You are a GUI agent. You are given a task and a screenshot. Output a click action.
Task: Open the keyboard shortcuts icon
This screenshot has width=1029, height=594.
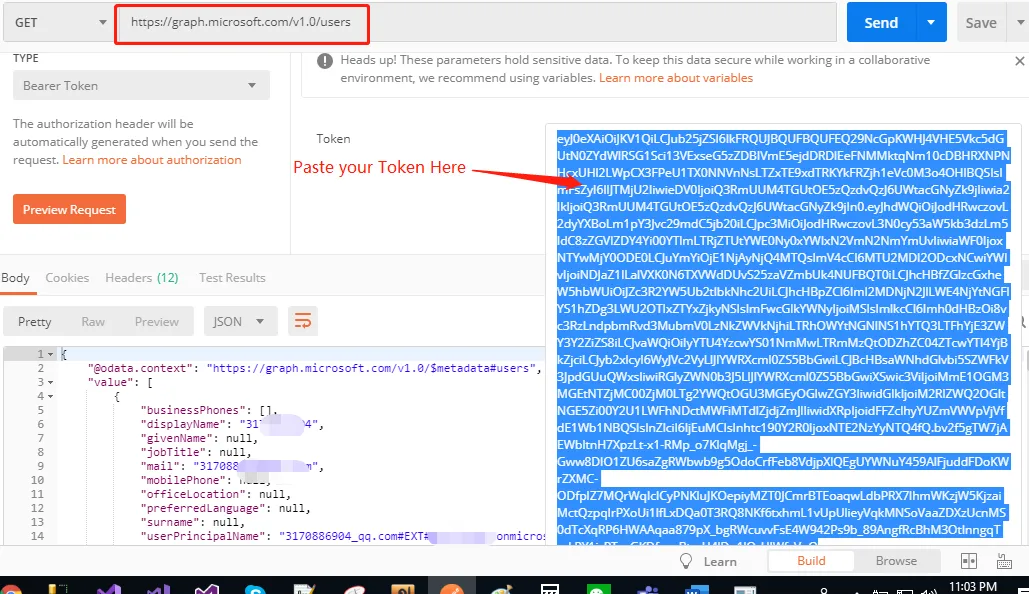click(1004, 561)
